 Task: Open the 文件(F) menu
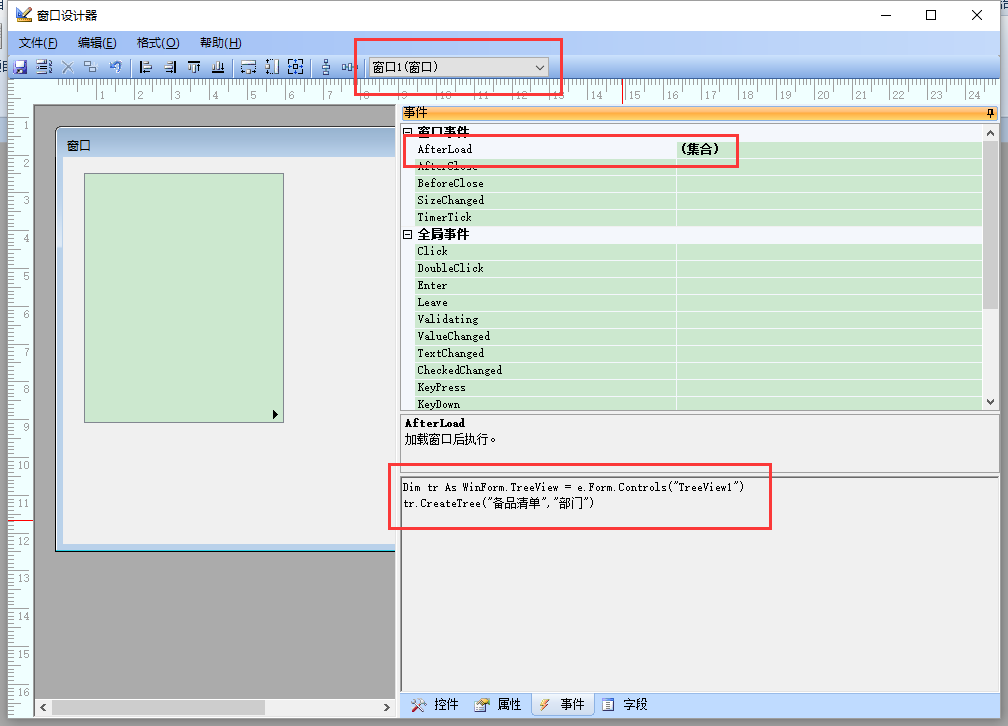click(x=38, y=42)
